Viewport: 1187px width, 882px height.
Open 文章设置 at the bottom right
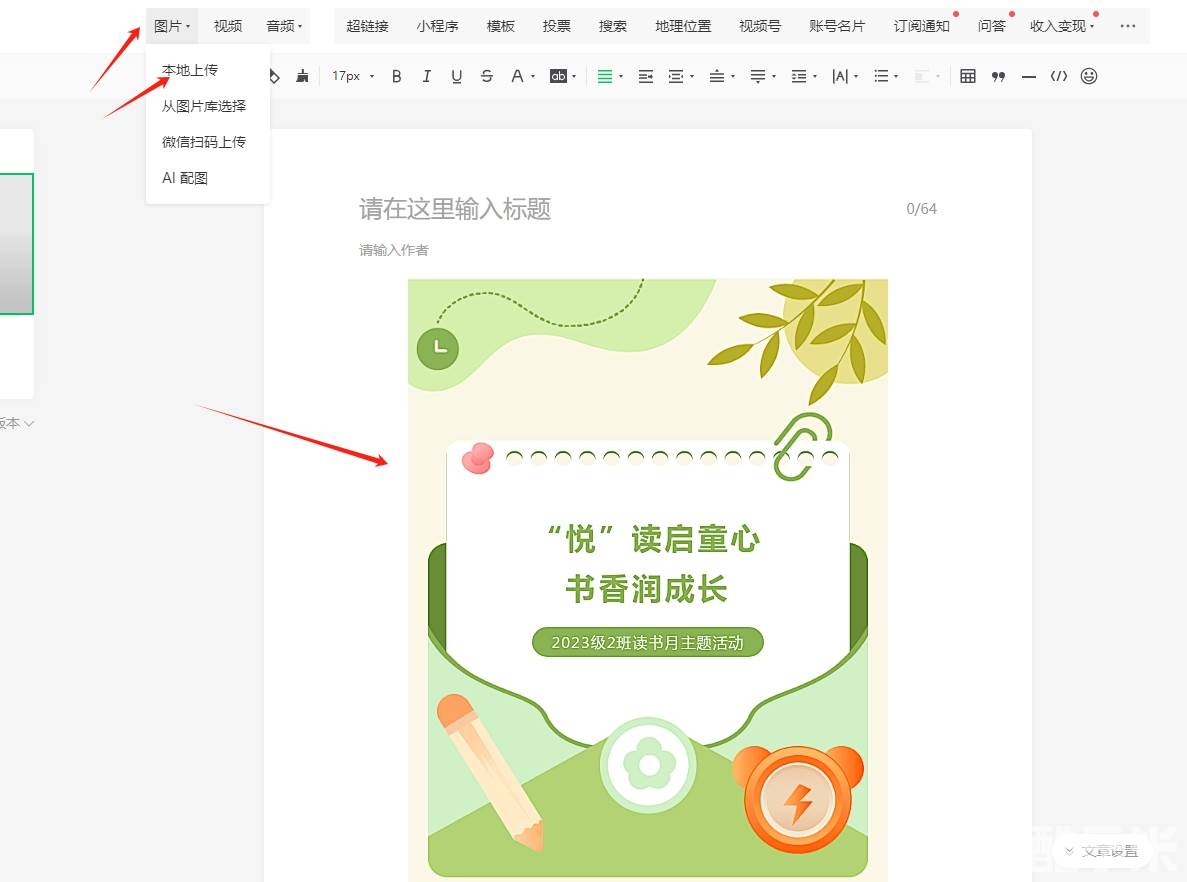[x=1102, y=851]
